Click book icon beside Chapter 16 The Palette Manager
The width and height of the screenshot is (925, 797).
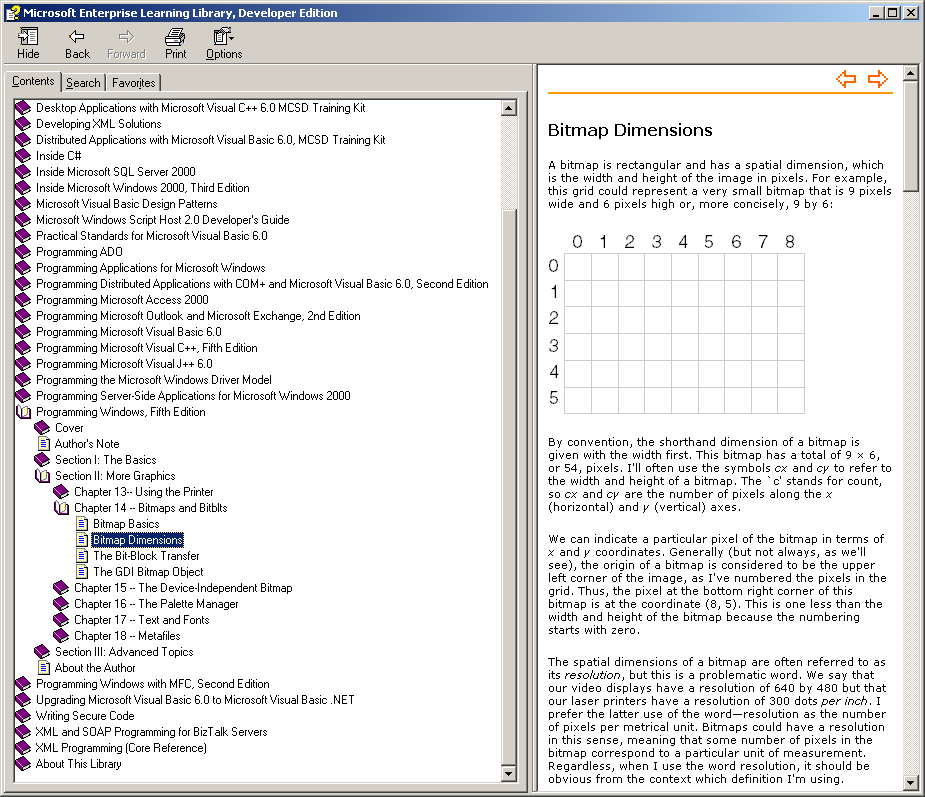pos(61,604)
